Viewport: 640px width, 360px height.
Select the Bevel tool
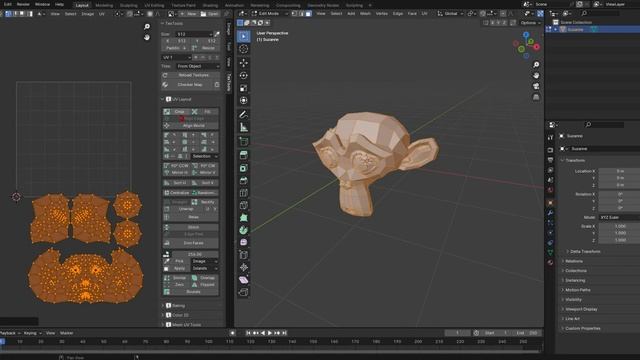click(244, 180)
